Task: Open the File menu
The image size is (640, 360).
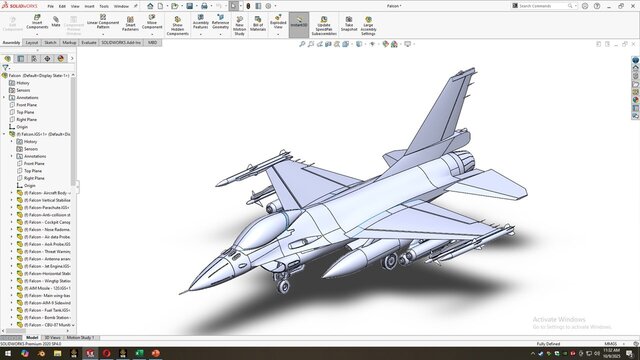Action: pyautogui.click(x=51, y=6)
